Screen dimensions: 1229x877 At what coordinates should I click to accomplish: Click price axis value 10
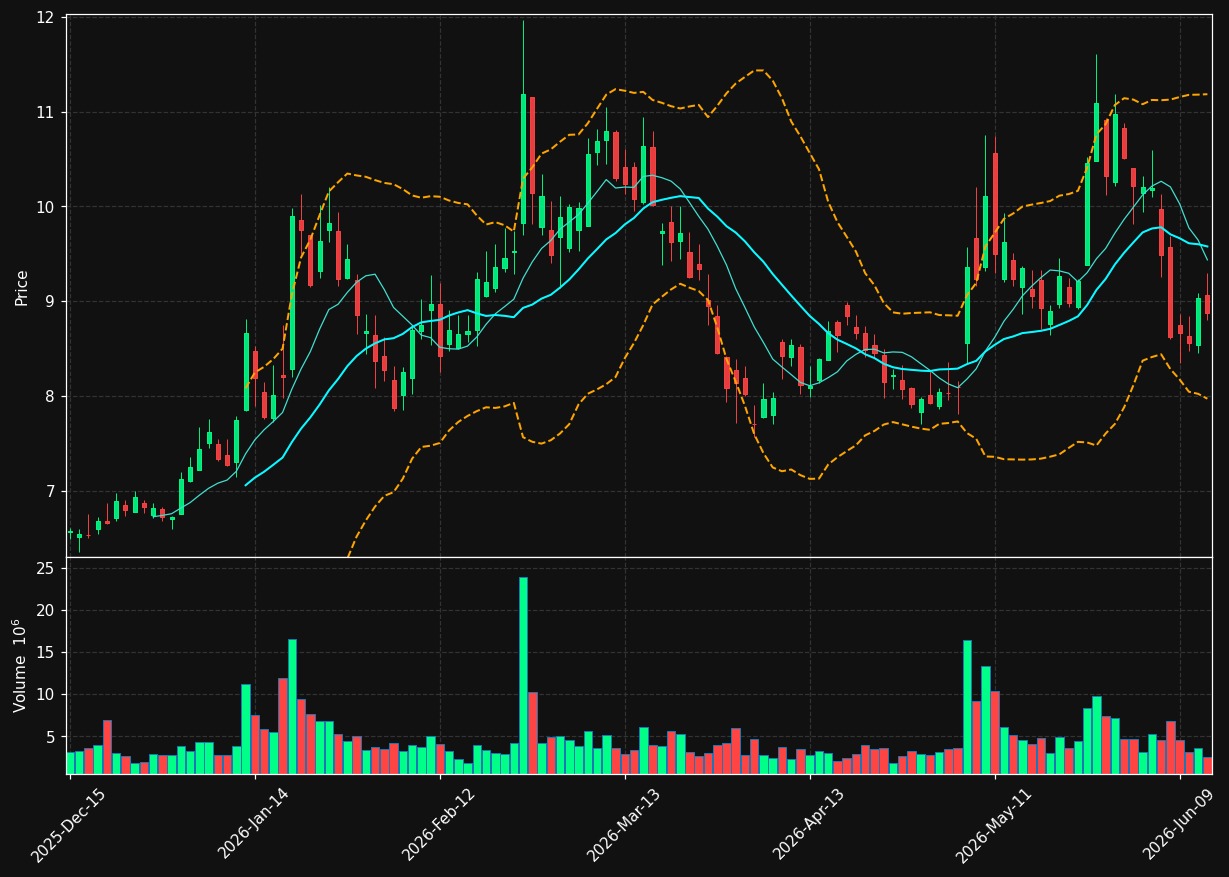pos(46,207)
